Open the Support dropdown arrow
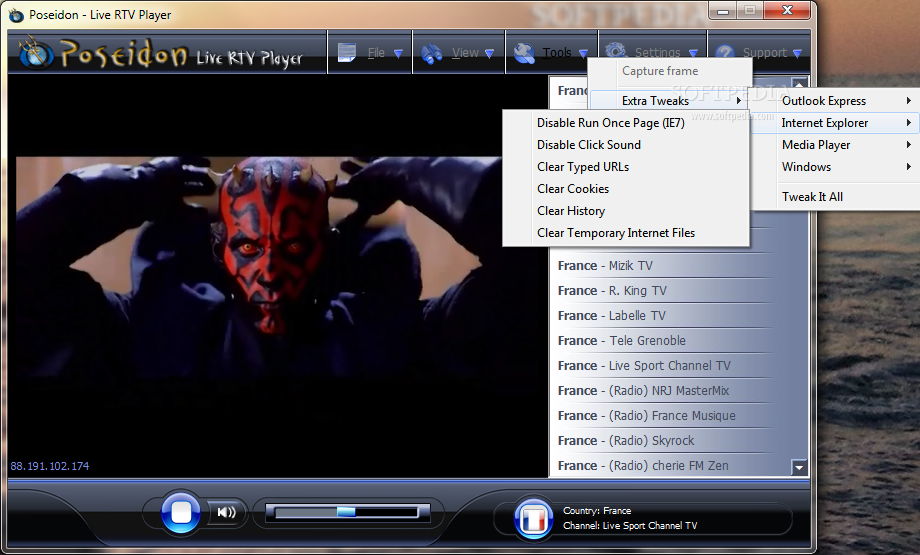The image size is (920, 555). tap(797, 53)
